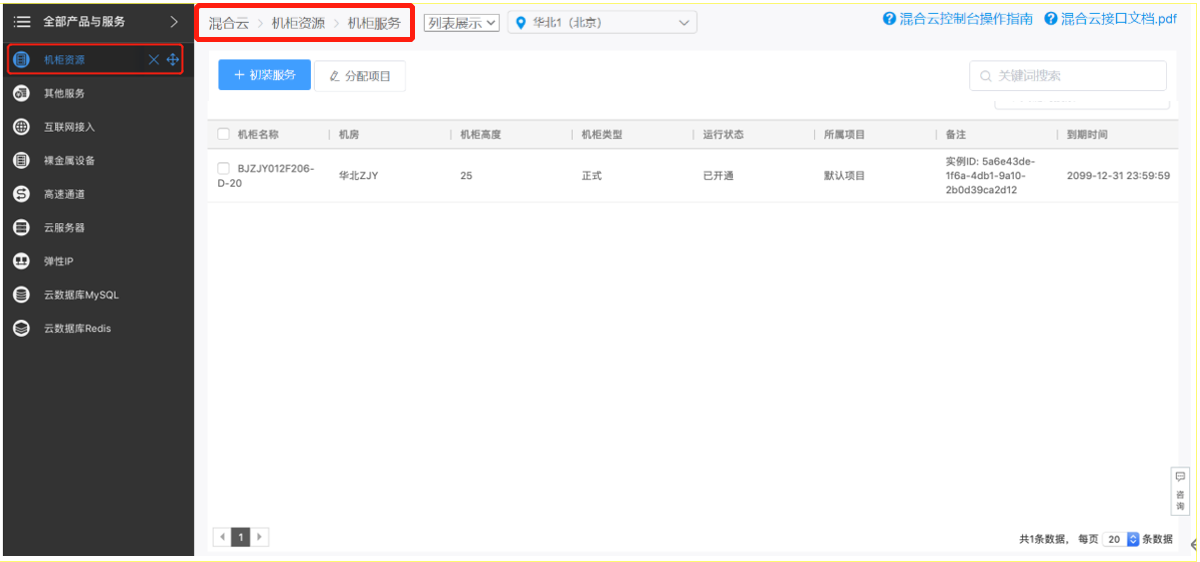Click the 互联网接入 globe icon
The height and width of the screenshot is (562, 1200).
click(x=21, y=127)
